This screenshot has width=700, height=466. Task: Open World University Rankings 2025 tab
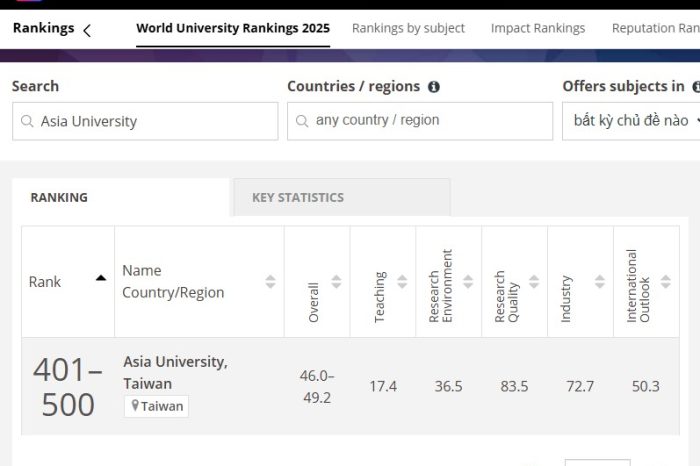[233, 28]
